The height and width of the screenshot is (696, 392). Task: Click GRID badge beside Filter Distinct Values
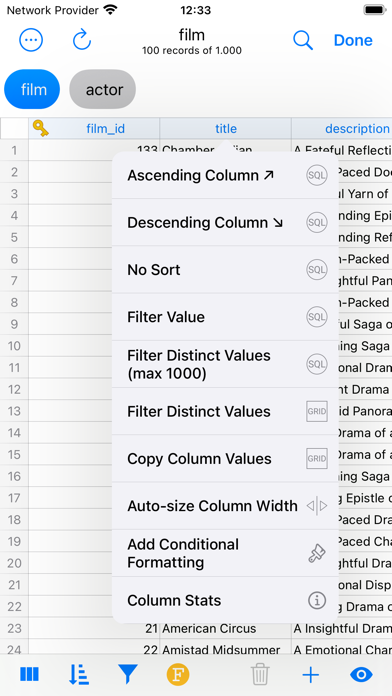(x=317, y=411)
